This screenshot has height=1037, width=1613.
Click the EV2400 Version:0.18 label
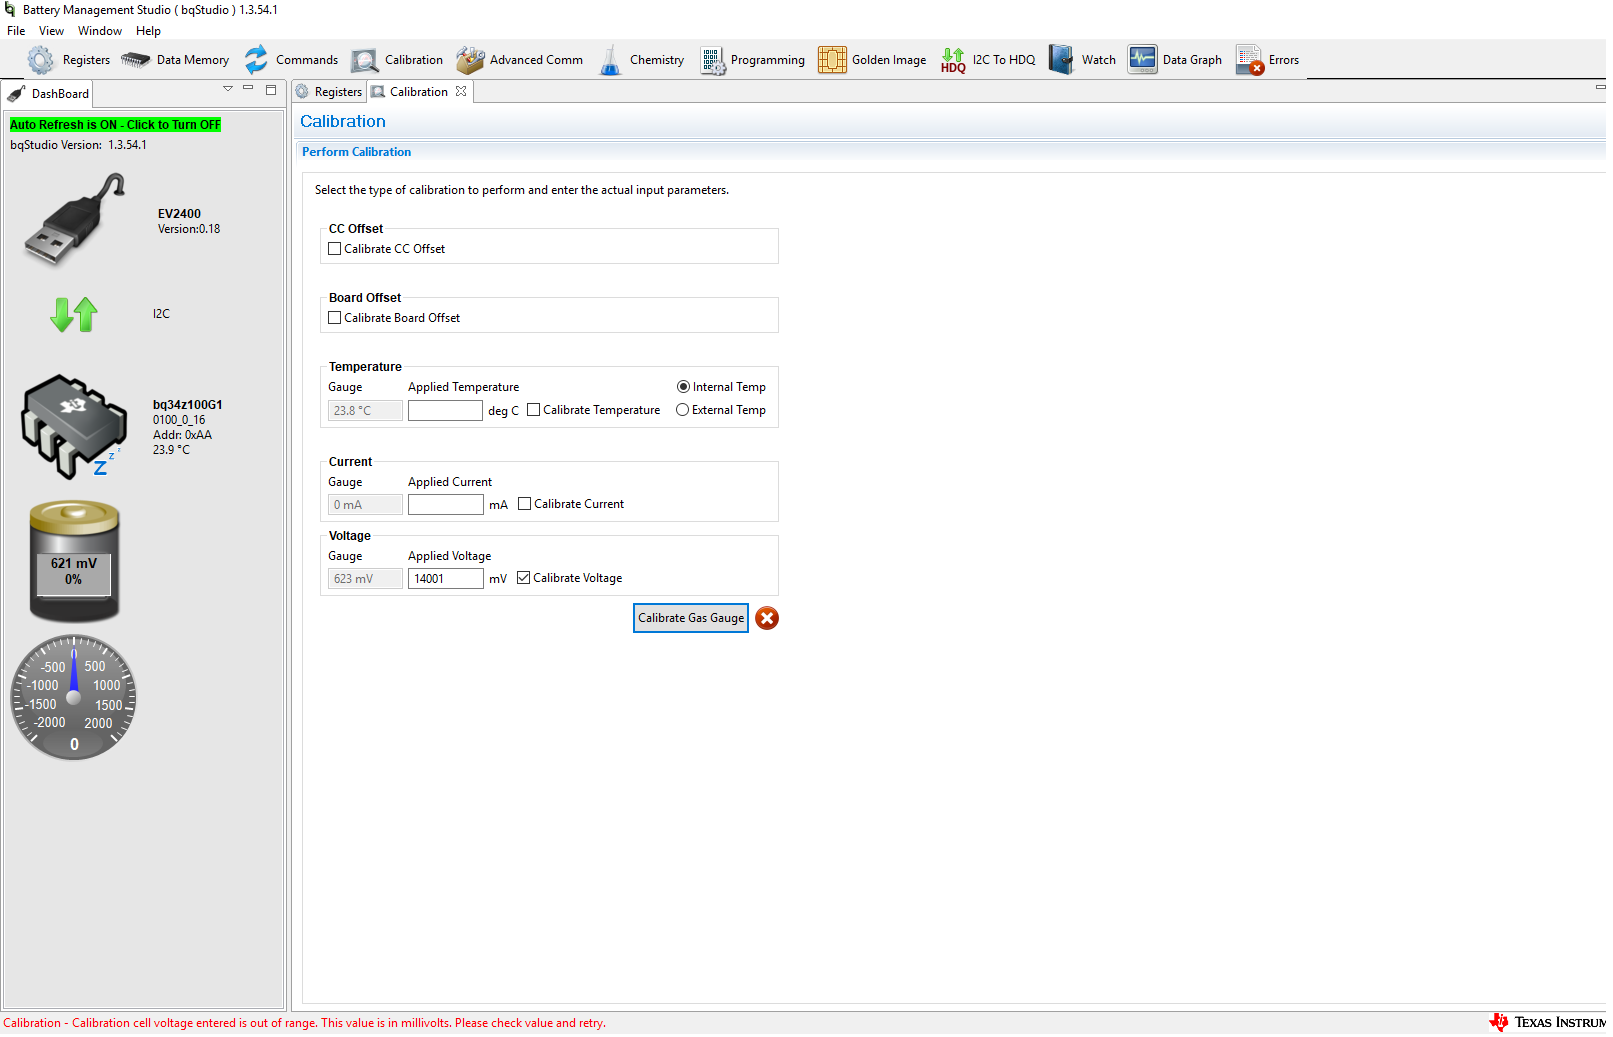[x=188, y=229]
